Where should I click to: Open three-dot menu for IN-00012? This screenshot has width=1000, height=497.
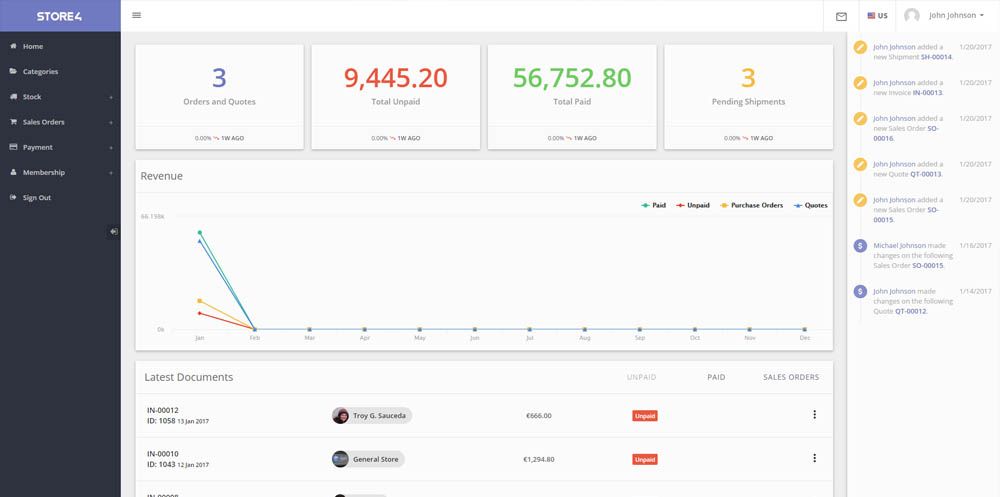coord(814,415)
